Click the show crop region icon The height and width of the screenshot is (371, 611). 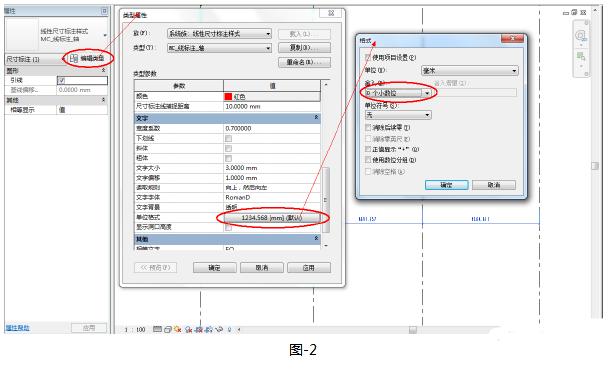pos(209,330)
